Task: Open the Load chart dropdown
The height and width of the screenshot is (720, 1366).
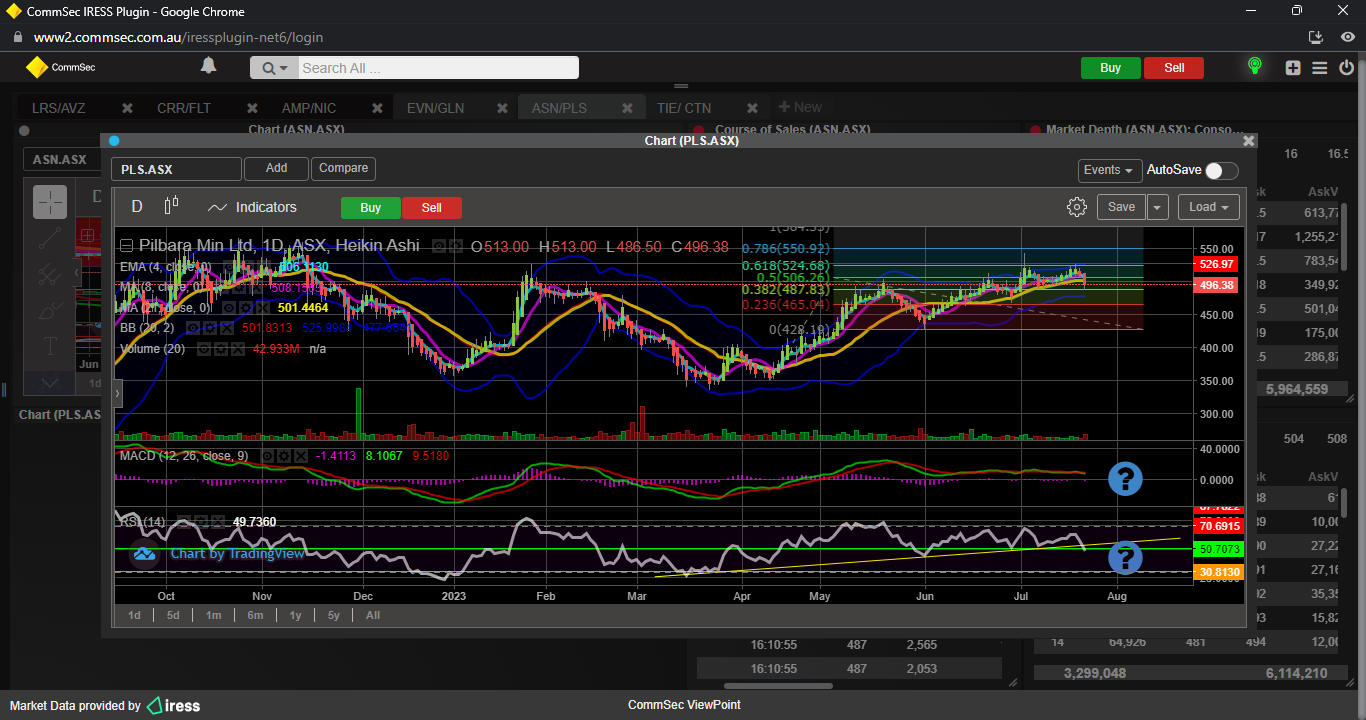Action: (1209, 207)
